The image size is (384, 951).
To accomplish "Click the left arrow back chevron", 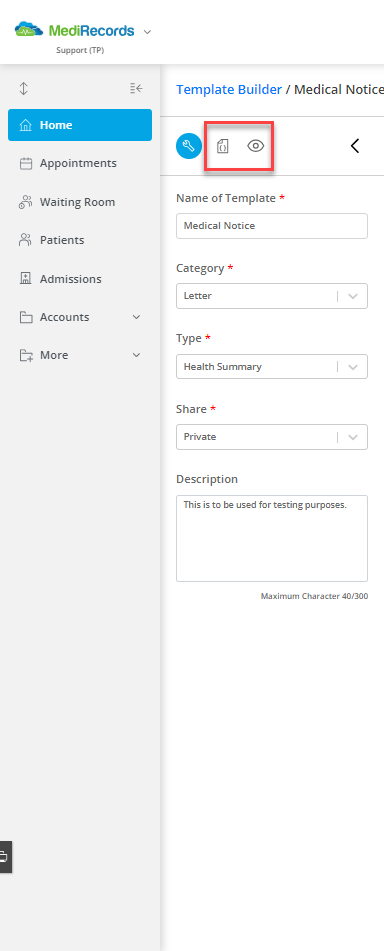I will pyautogui.click(x=355, y=146).
